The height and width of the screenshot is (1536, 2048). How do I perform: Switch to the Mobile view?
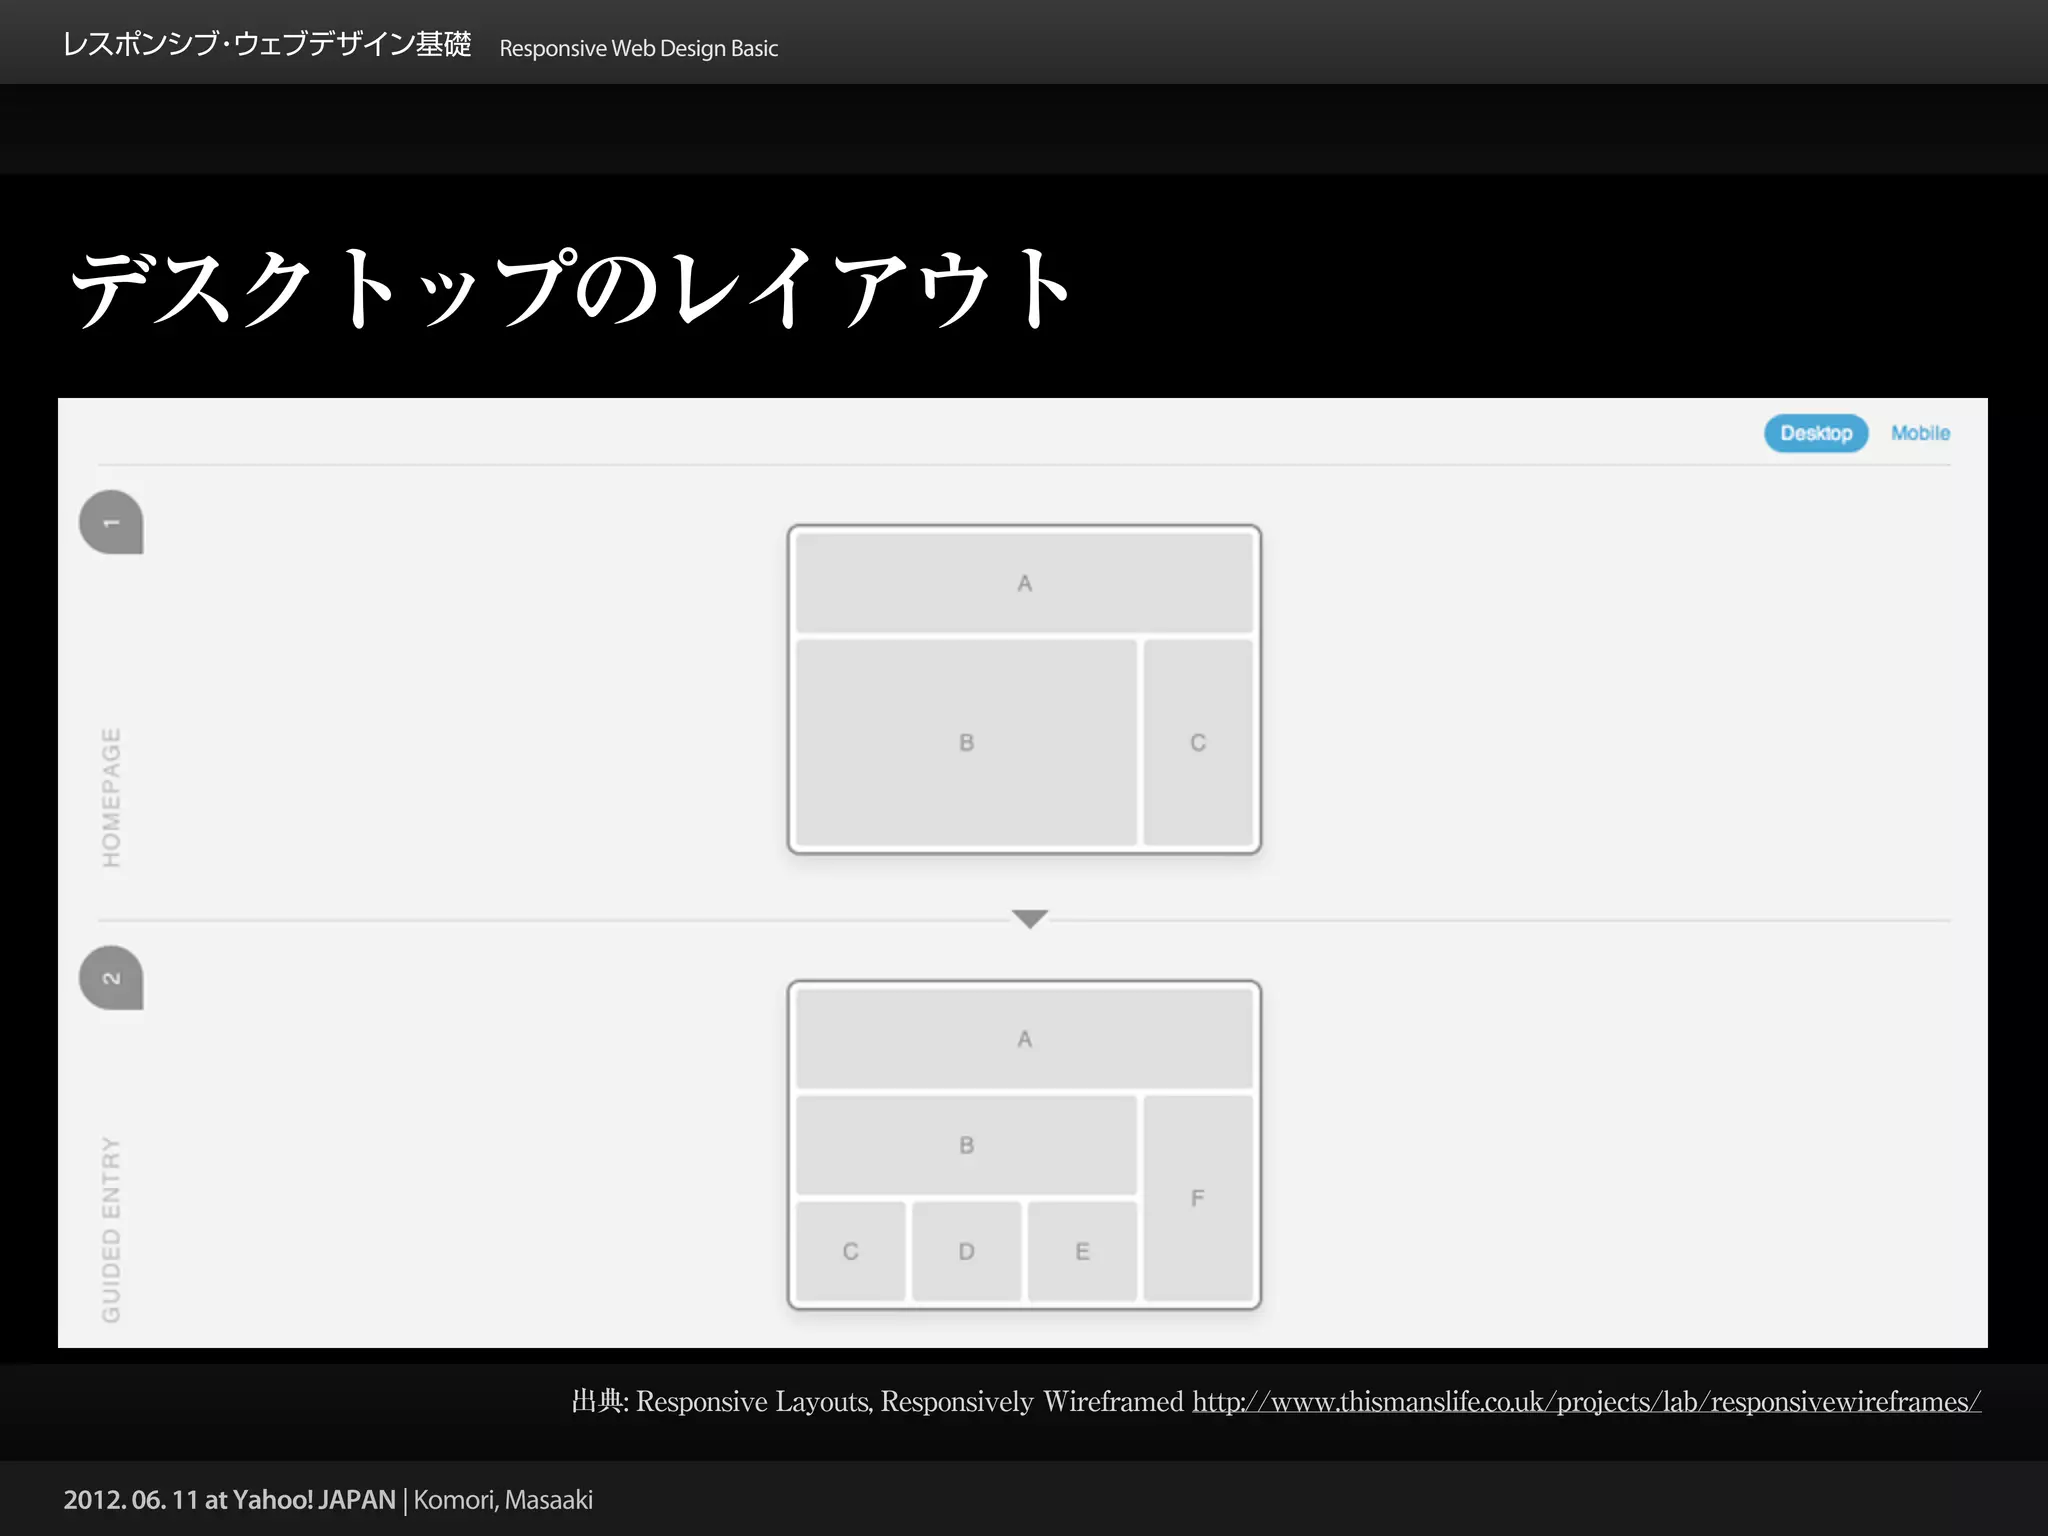1920,433
